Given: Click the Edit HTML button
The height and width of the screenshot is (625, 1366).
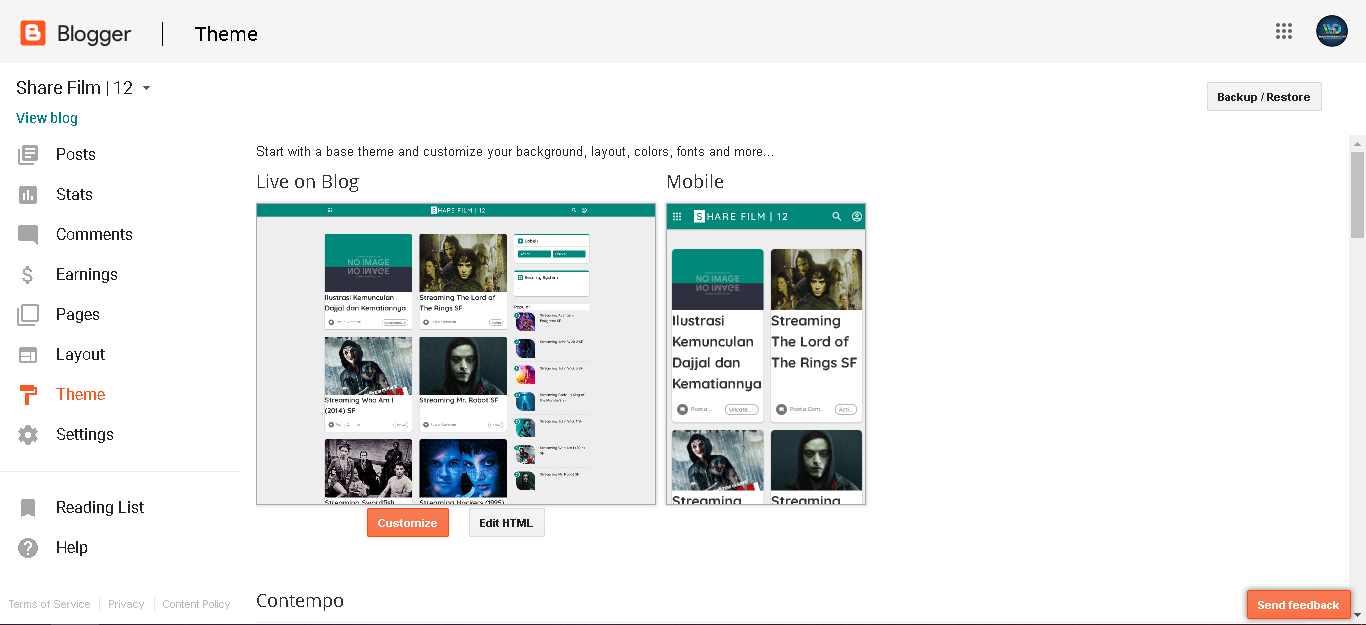Looking at the screenshot, I should click(506, 523).
